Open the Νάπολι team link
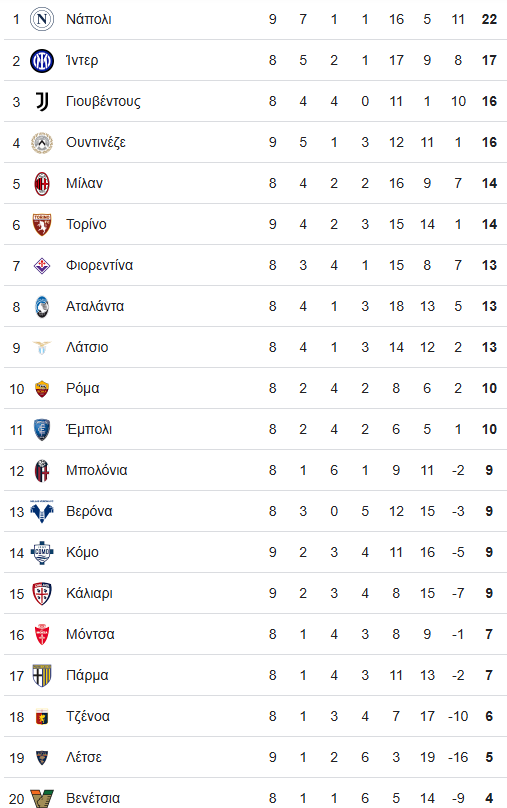 click(x=89, y=20)
